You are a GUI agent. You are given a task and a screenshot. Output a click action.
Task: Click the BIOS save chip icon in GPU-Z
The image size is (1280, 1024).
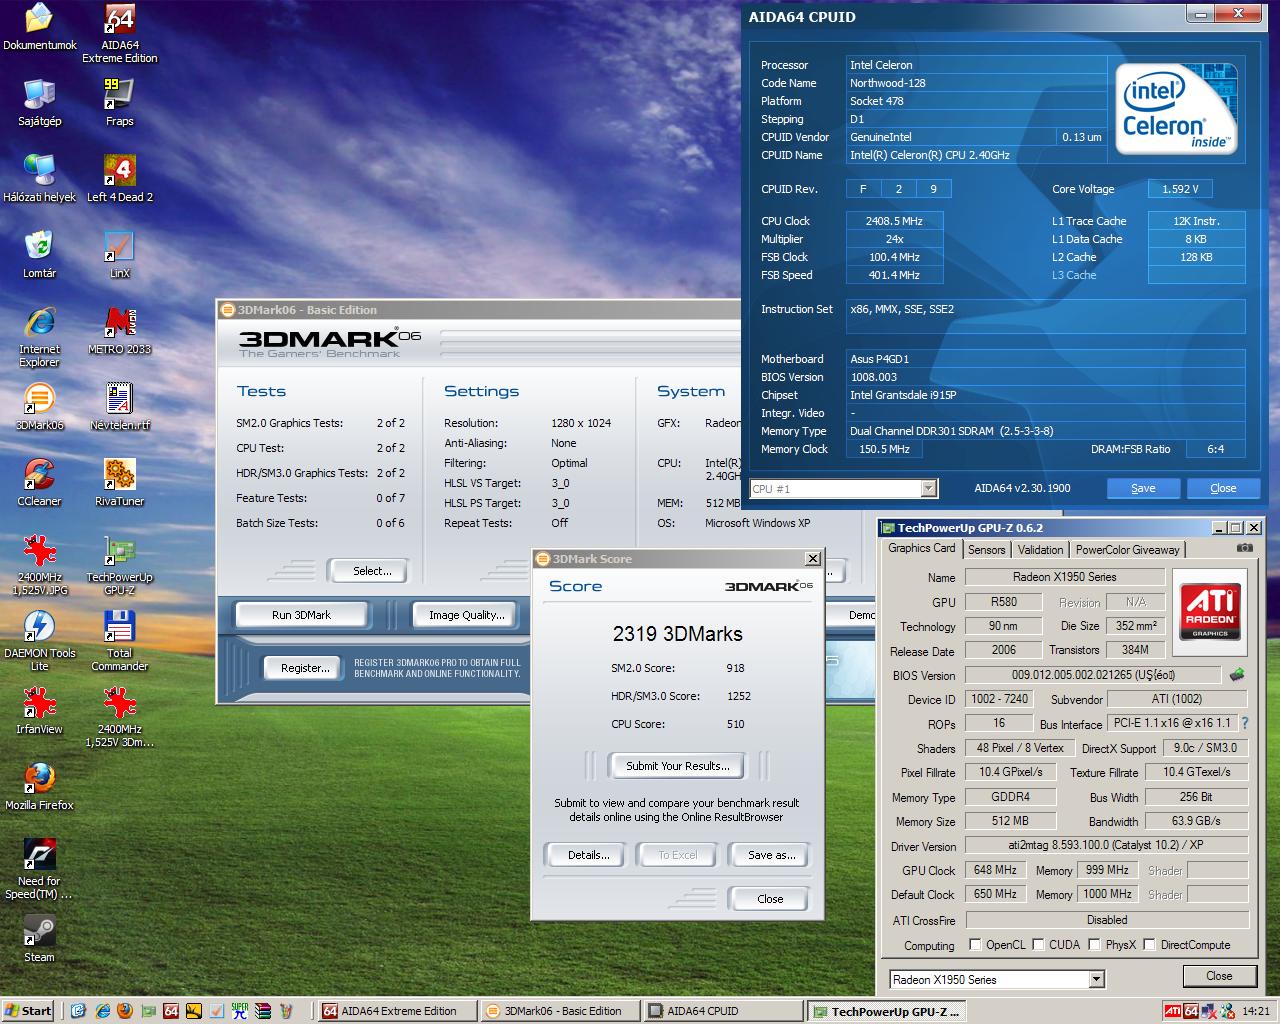point(1237,675)
